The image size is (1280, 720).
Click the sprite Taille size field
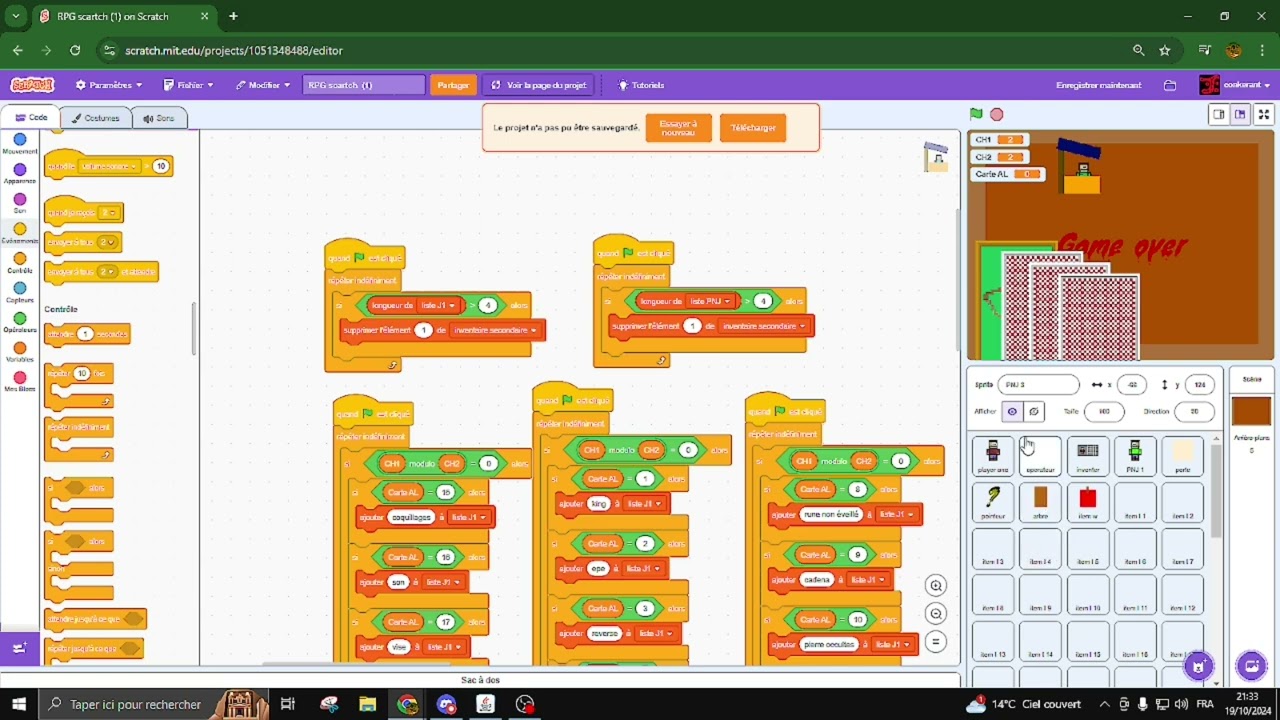pos(1104,411)
